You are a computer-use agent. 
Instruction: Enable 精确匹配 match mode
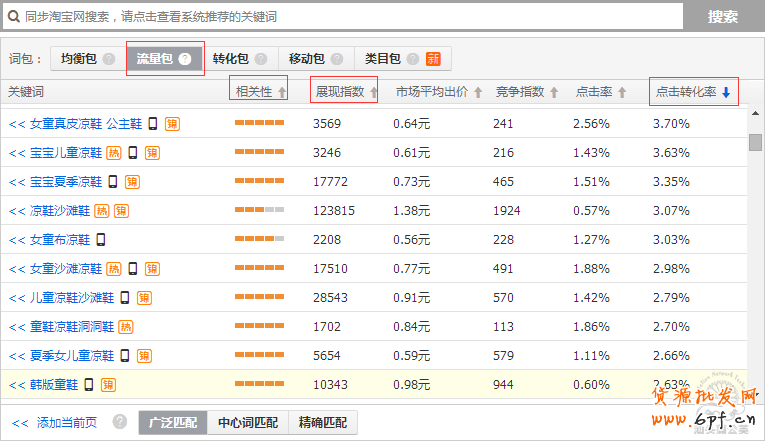[x=323, y=422]
